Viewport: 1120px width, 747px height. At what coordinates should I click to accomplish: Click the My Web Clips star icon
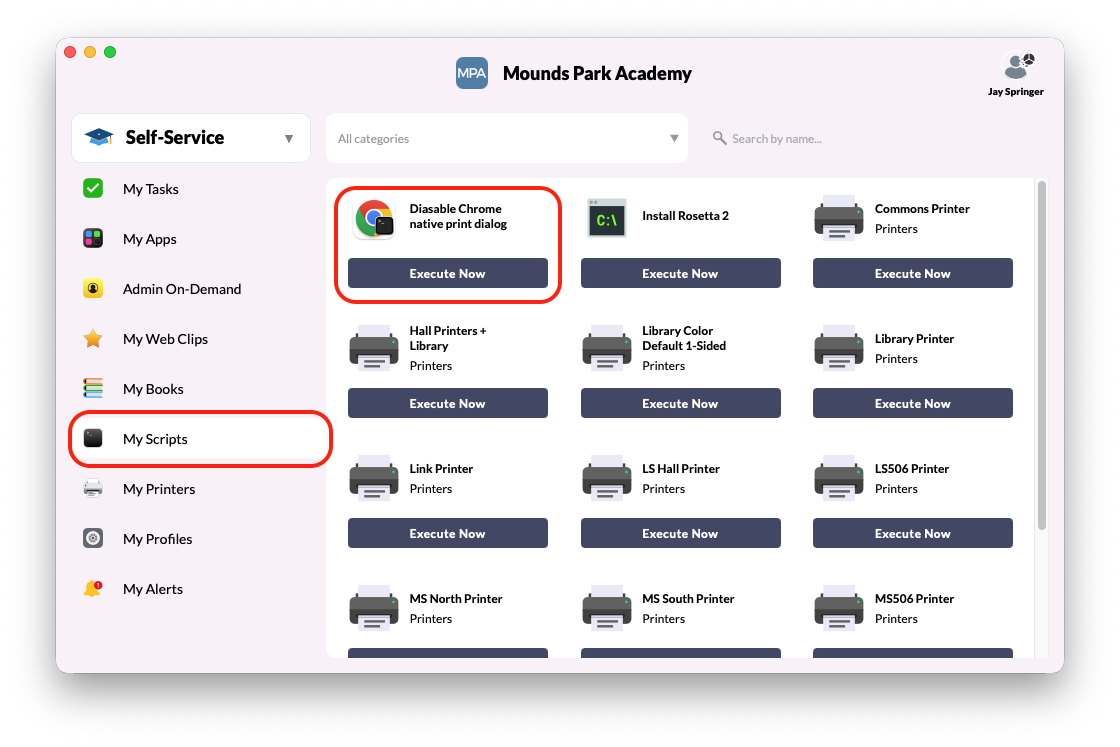point(93,339)
